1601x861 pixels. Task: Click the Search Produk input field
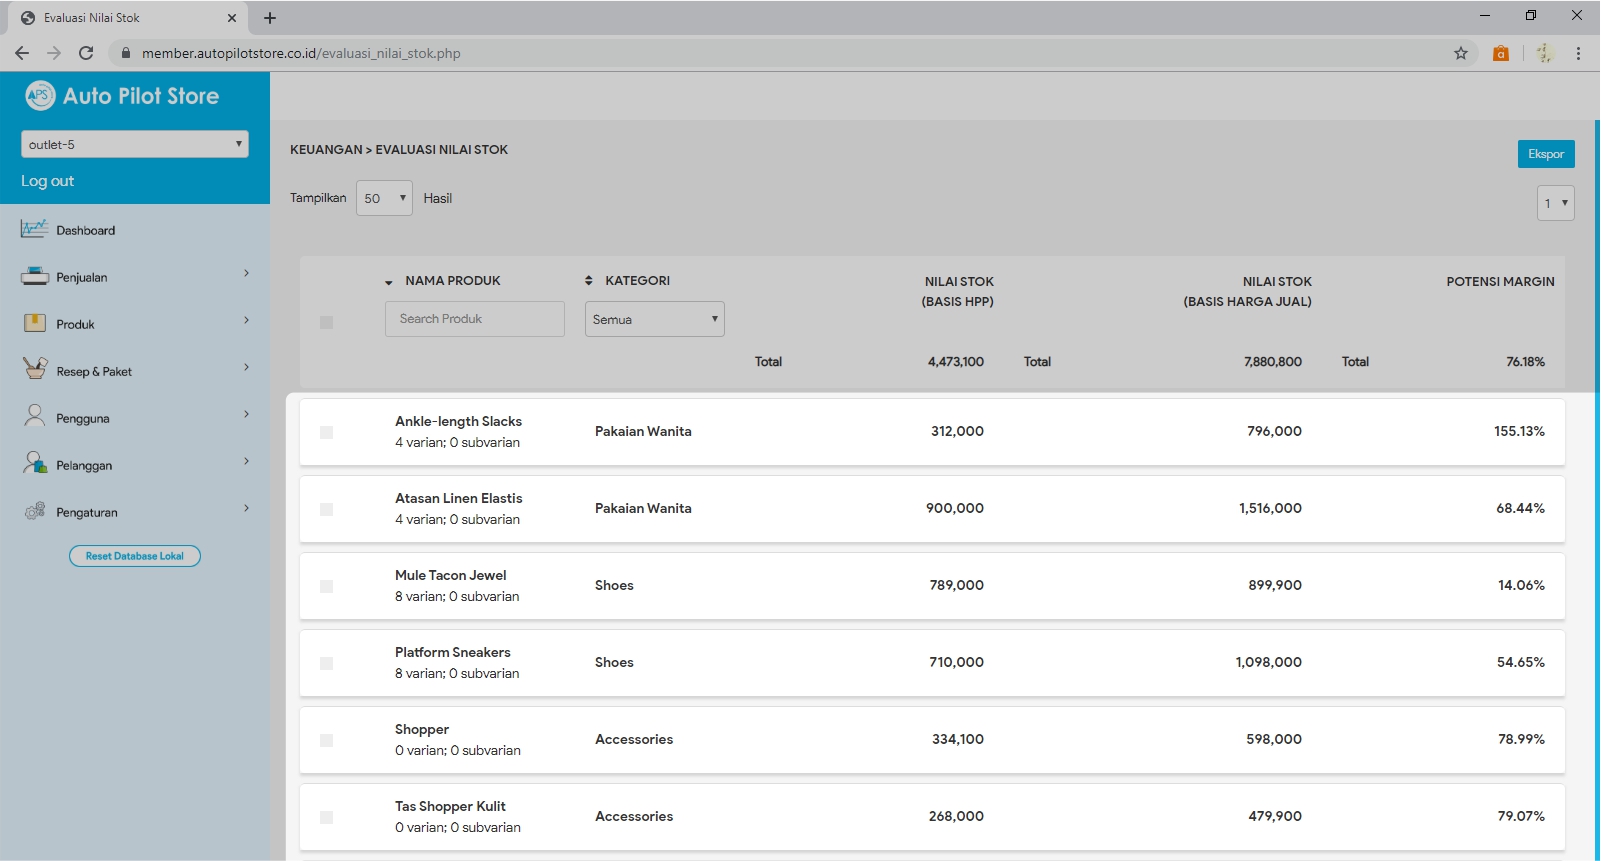pyautogui.click(x=474, y=319)
